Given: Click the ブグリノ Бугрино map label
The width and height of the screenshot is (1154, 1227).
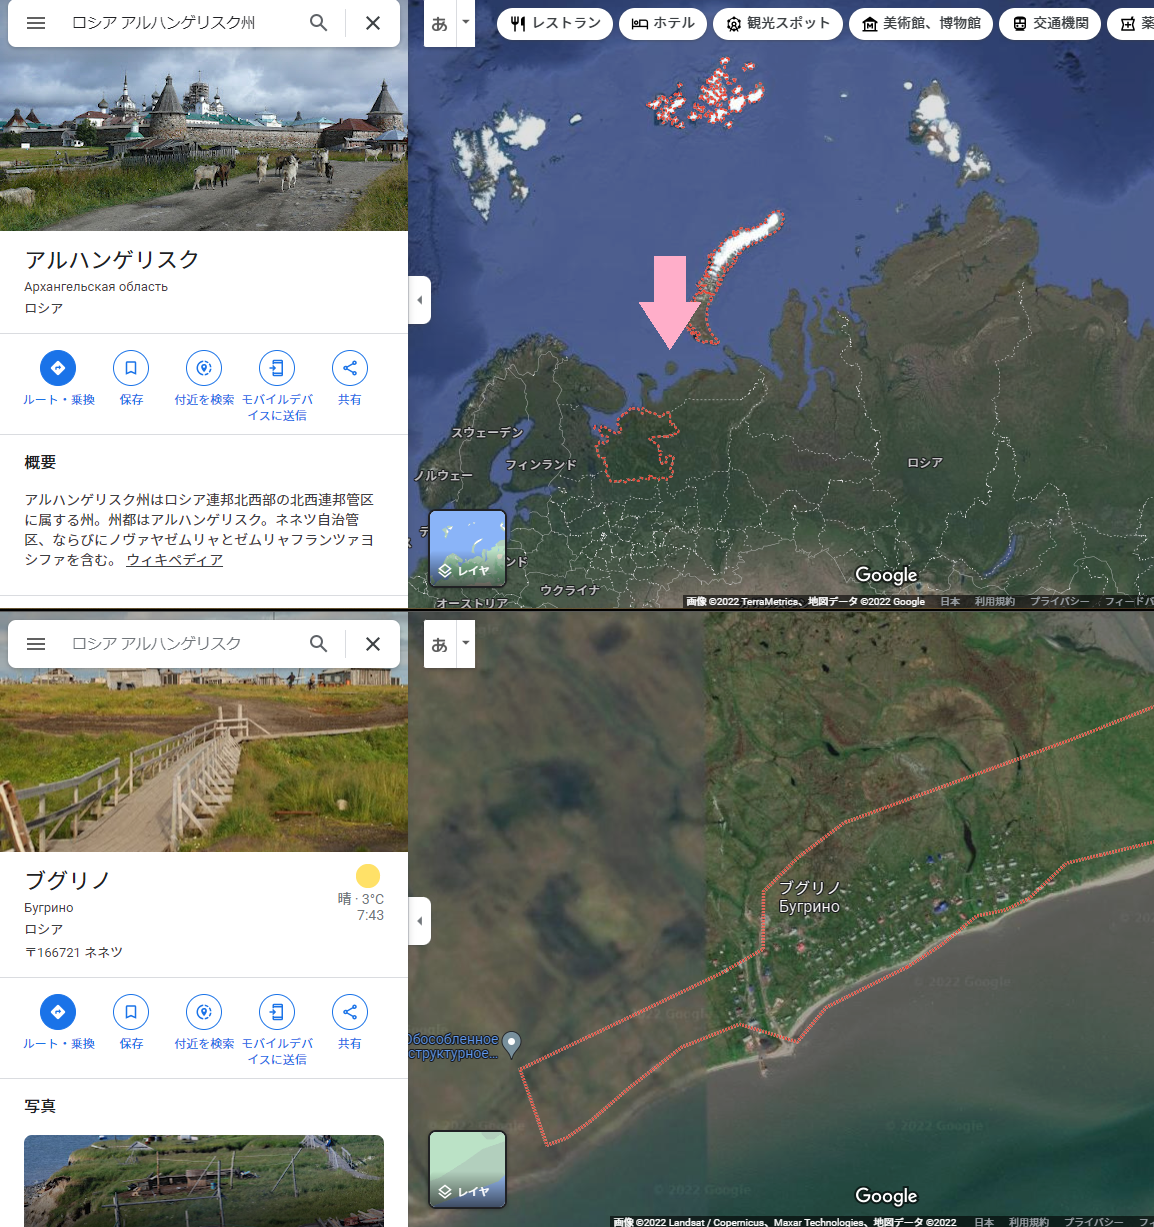Looking at the screenshot, I should coord(810,897).
